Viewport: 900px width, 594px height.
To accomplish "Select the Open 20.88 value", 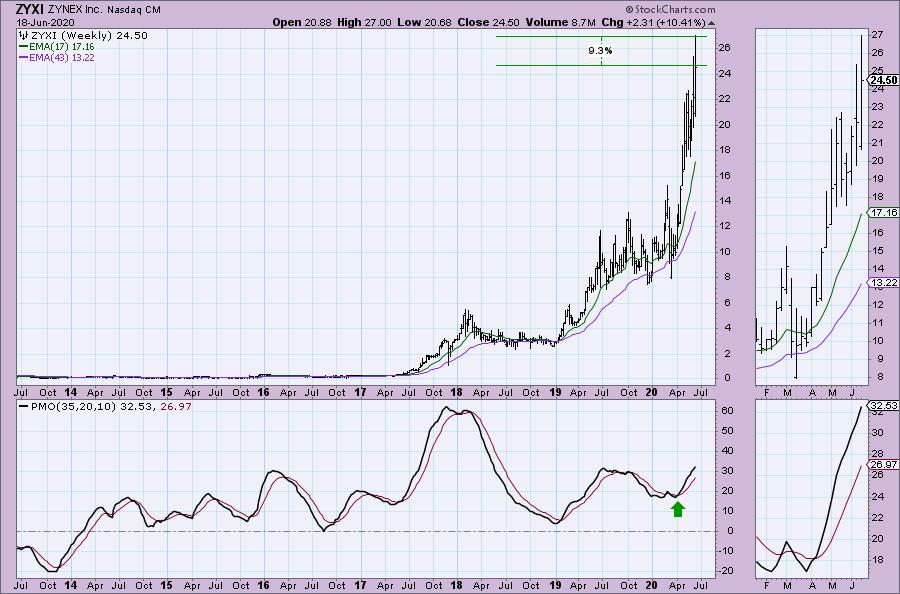I will click(302, 22).
